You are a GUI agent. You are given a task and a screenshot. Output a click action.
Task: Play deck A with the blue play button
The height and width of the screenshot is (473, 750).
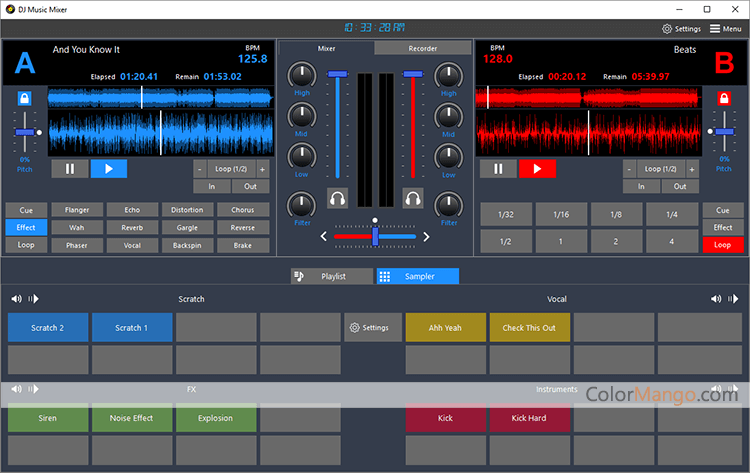108,169
